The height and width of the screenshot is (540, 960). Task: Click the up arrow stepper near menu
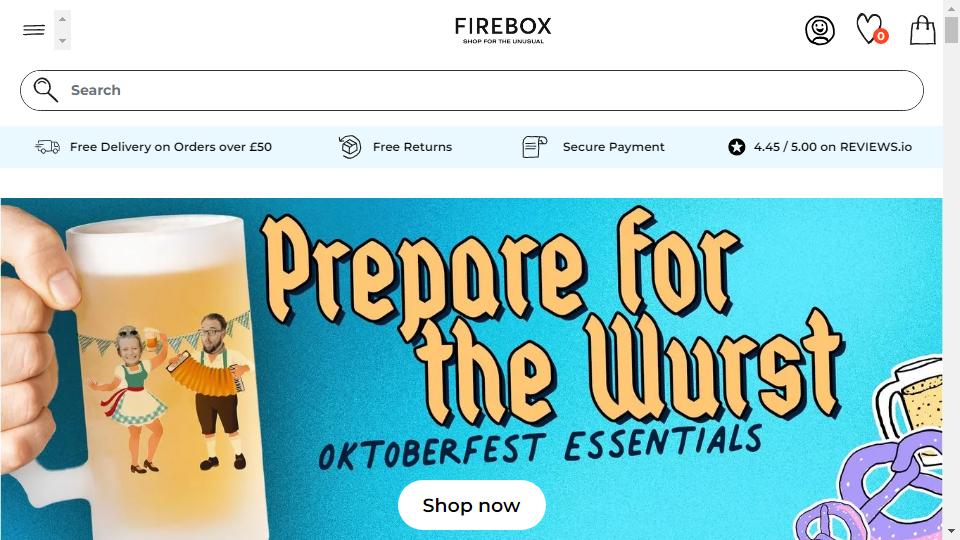pyautogui.click(x=62, y=19)
